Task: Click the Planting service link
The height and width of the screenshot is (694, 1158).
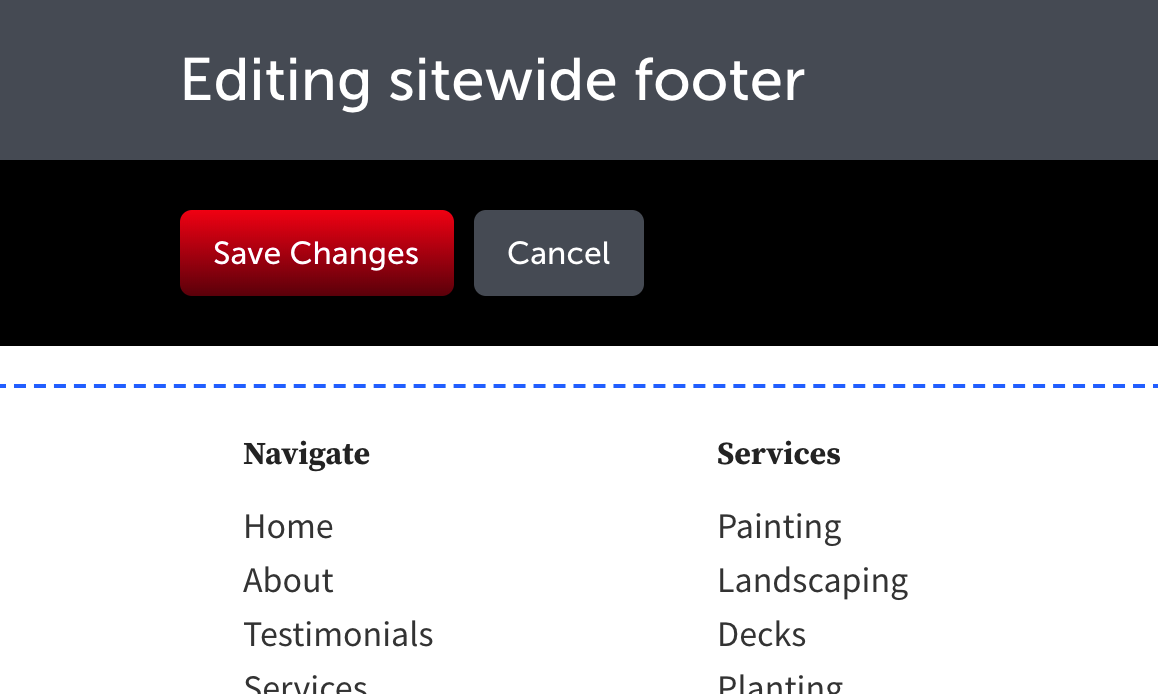Action: pyautogui.click(x=779, y=684)
